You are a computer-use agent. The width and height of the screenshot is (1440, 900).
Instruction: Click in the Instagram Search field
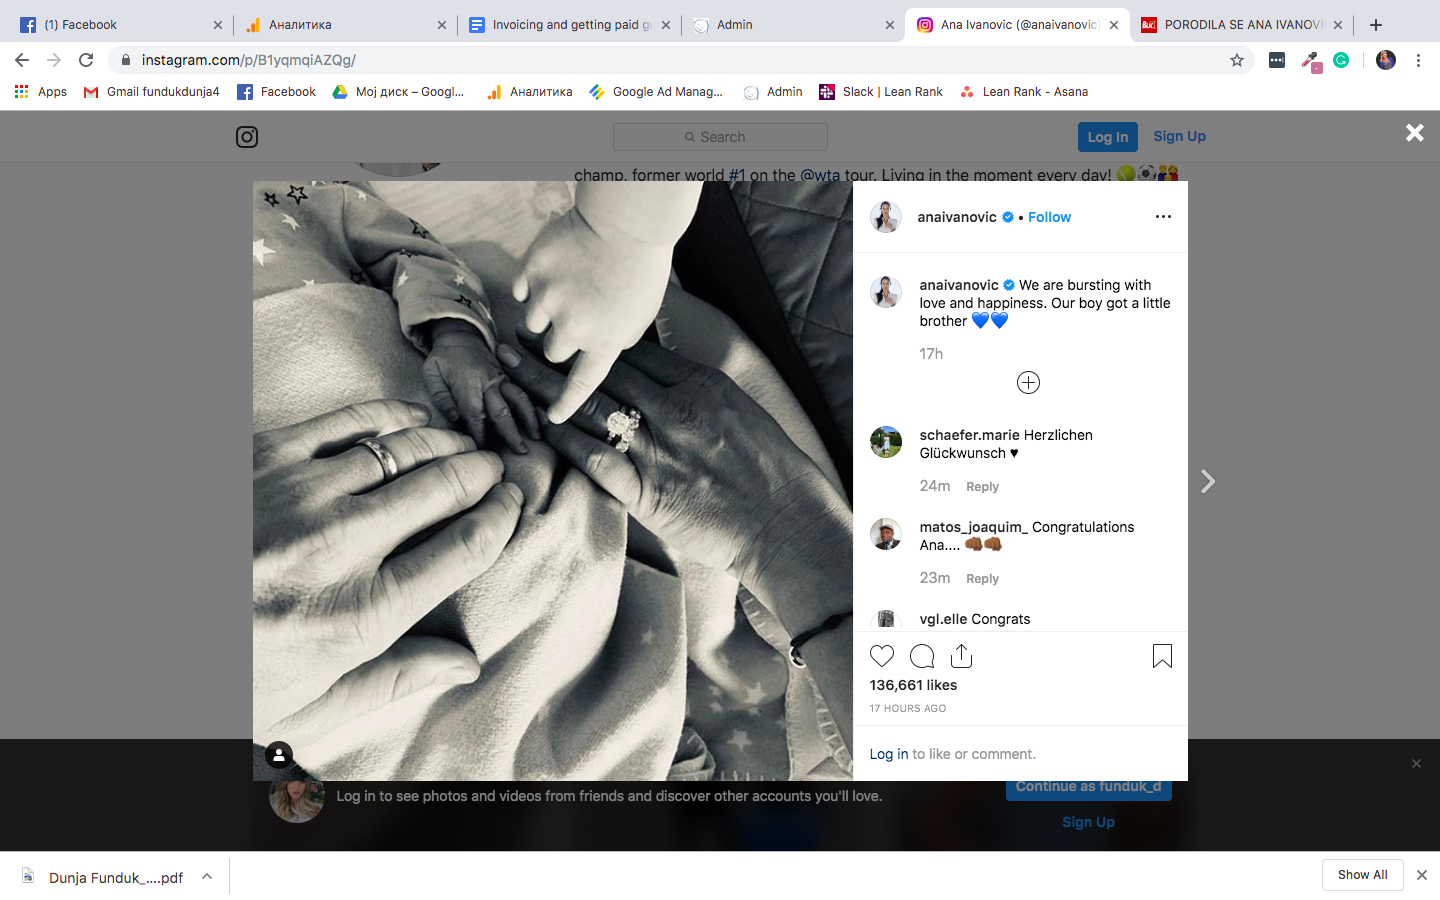(x=720, y=137)
